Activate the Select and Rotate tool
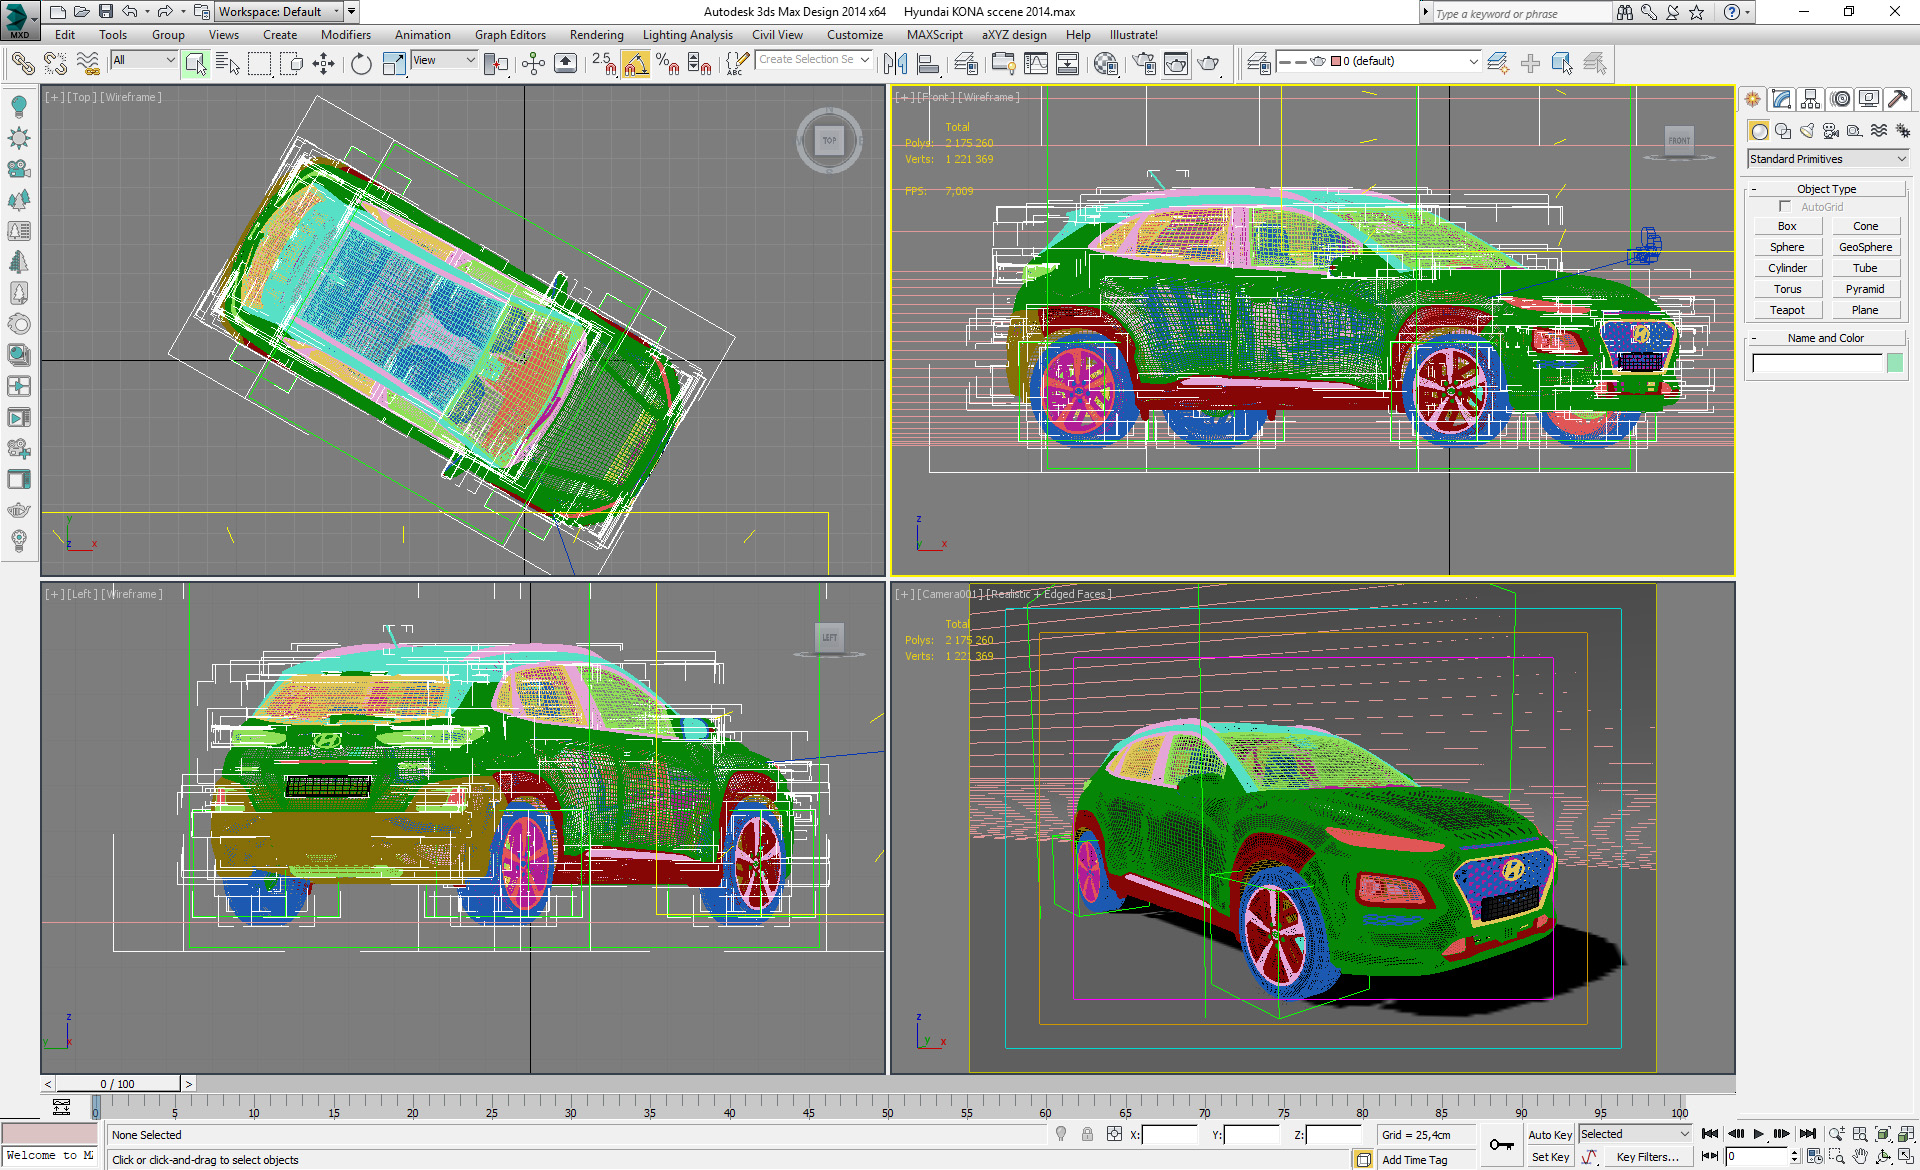The height and width of the screenshot is (1170, 1920). tap(361, 64)
